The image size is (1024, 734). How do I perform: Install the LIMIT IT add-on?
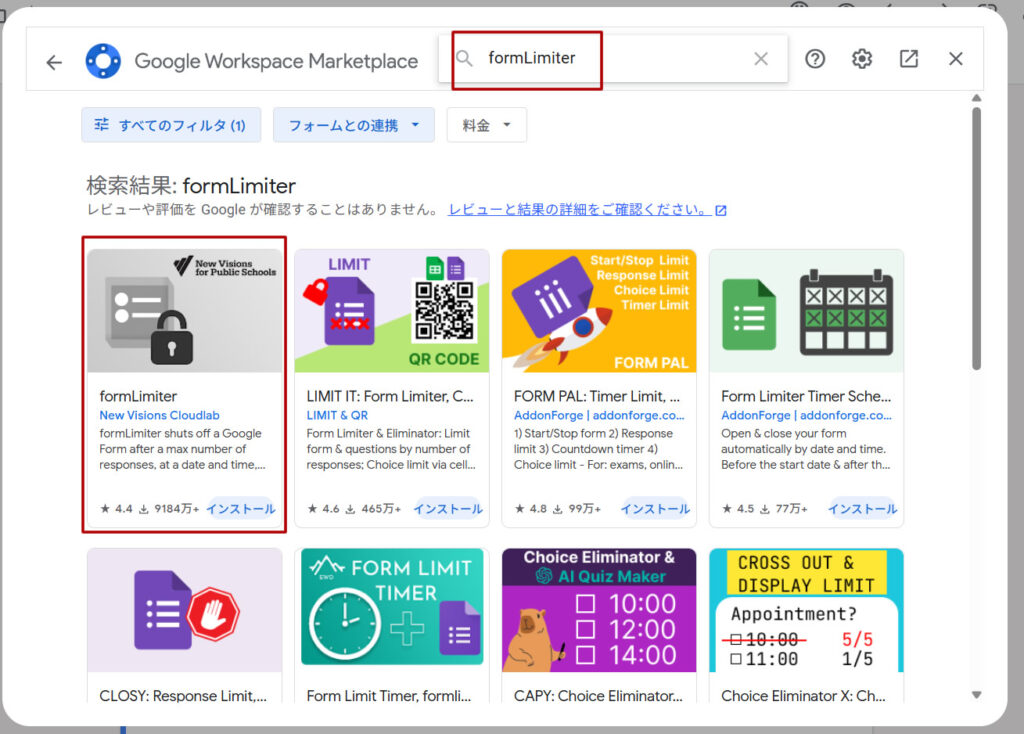point(448,509)
